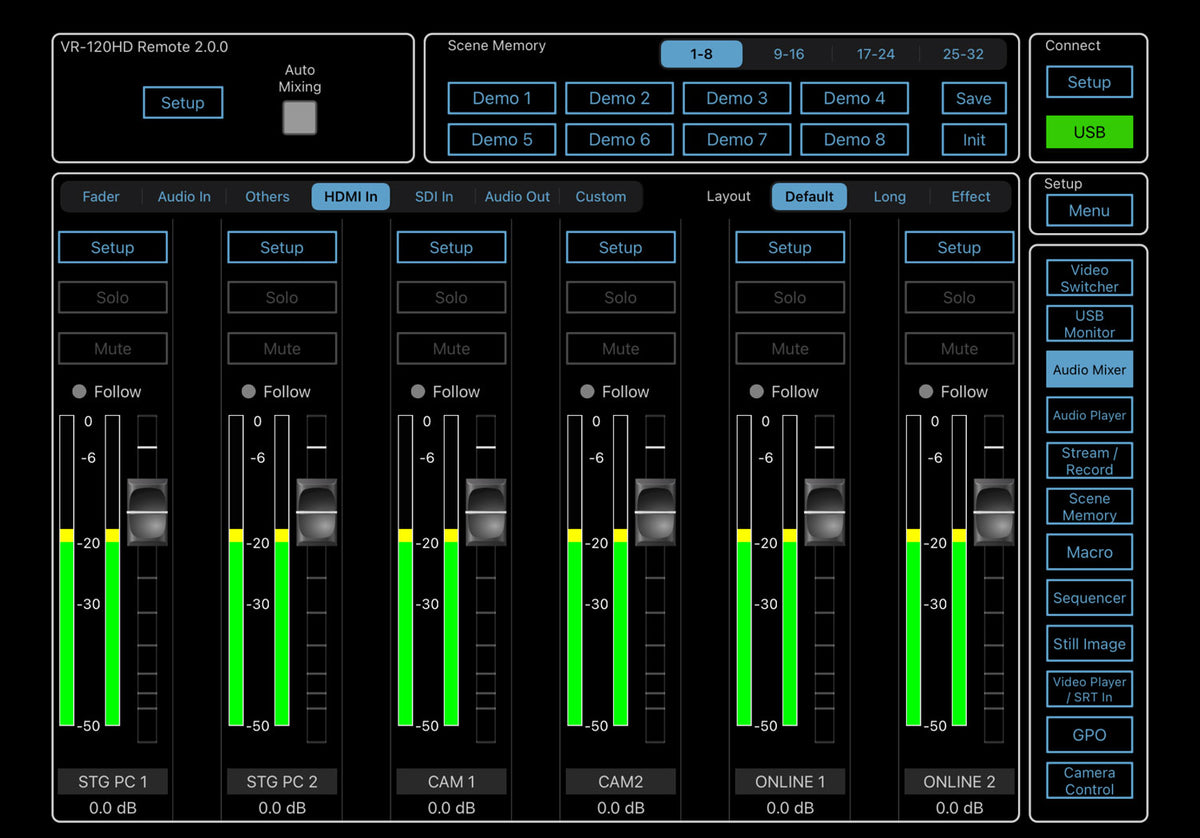Viewport: 1200px width, 838px height.
Task: Open the Setup Menu button
Action: click(1089, 211)
